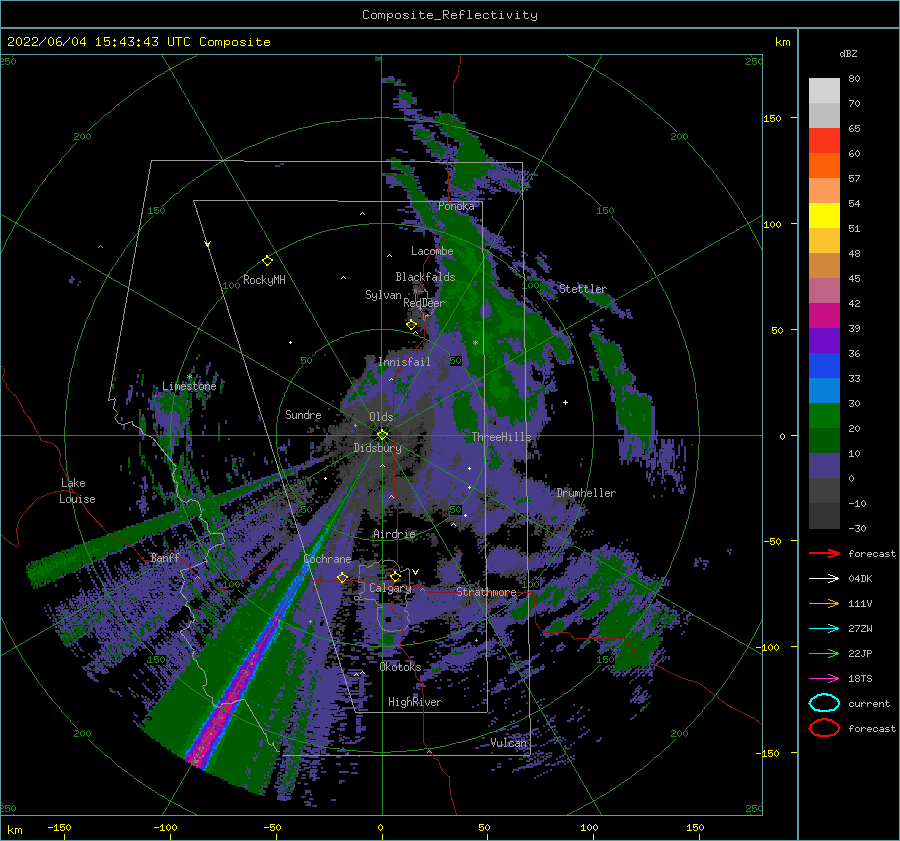The image size is (900, 841).
Task: Click the red forecast ellipse legend icon
Action: (824, 728)
